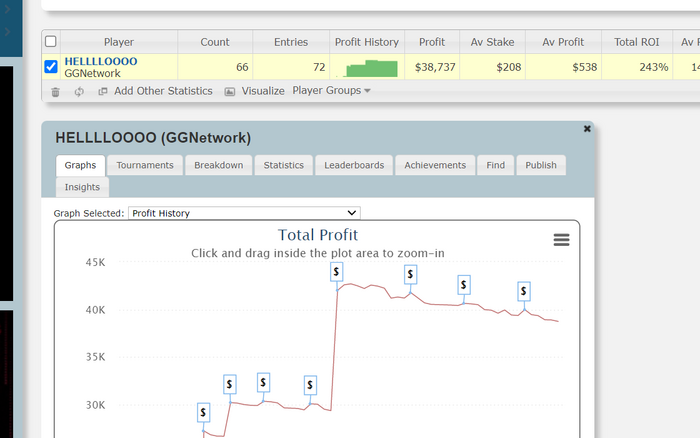Sort by the Player column header
700x438 pixels.
point(119,42)
